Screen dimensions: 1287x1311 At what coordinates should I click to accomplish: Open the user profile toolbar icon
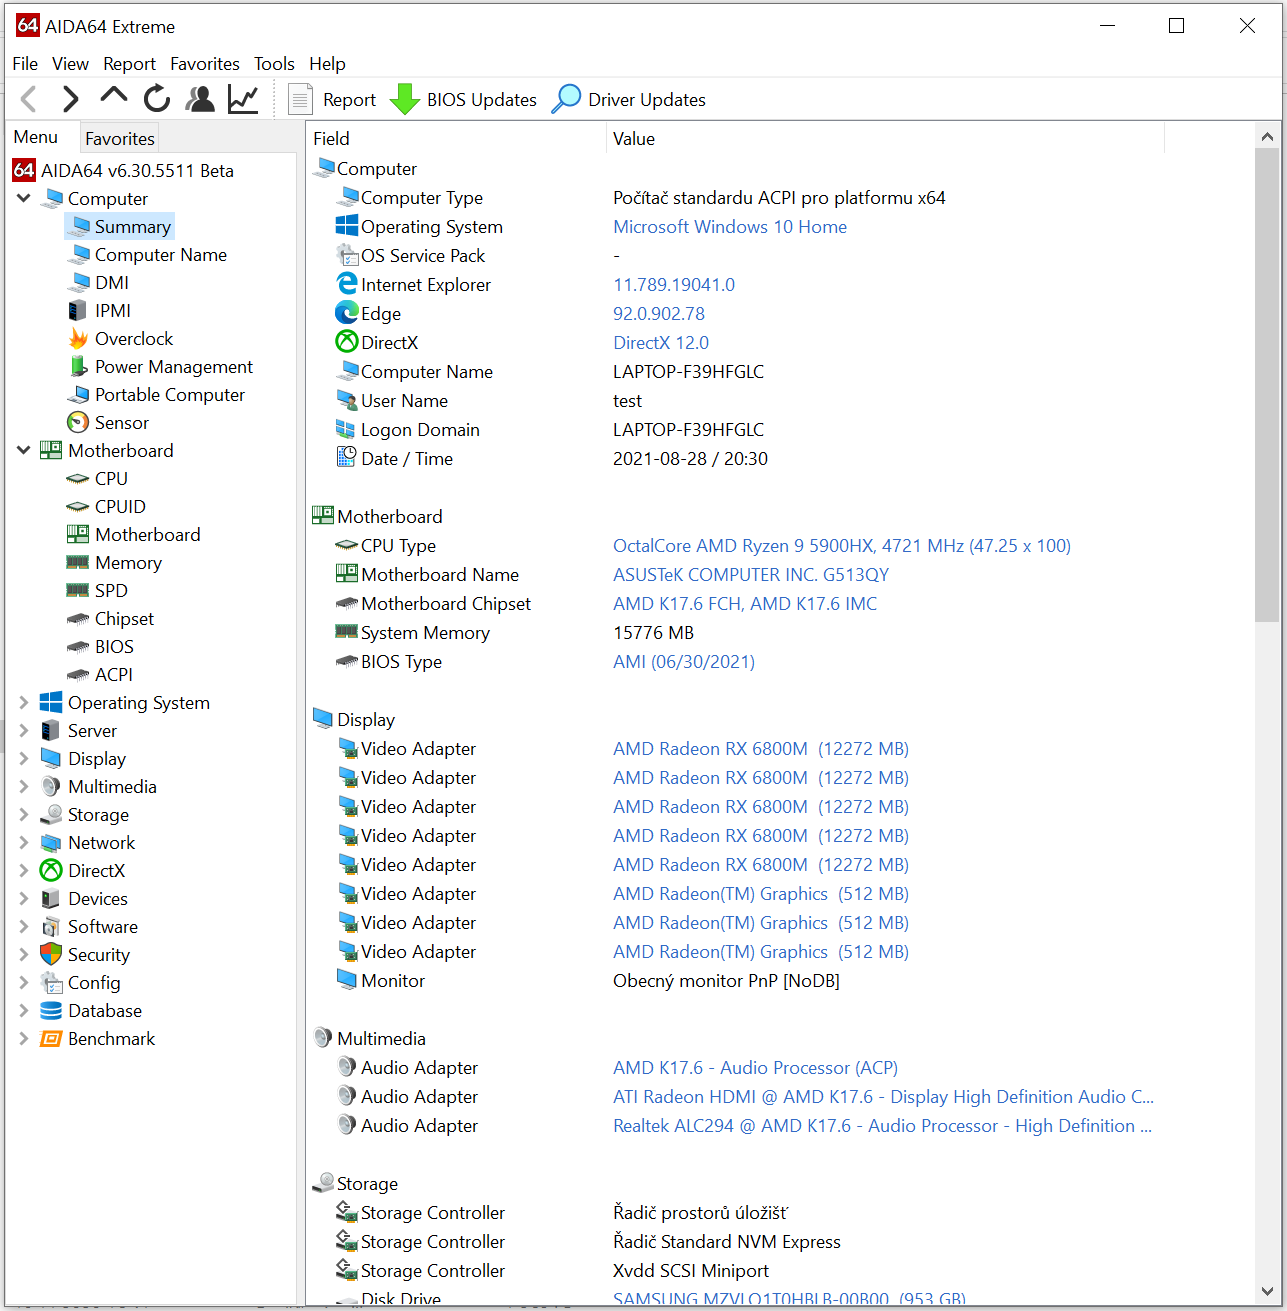[200, 99]
